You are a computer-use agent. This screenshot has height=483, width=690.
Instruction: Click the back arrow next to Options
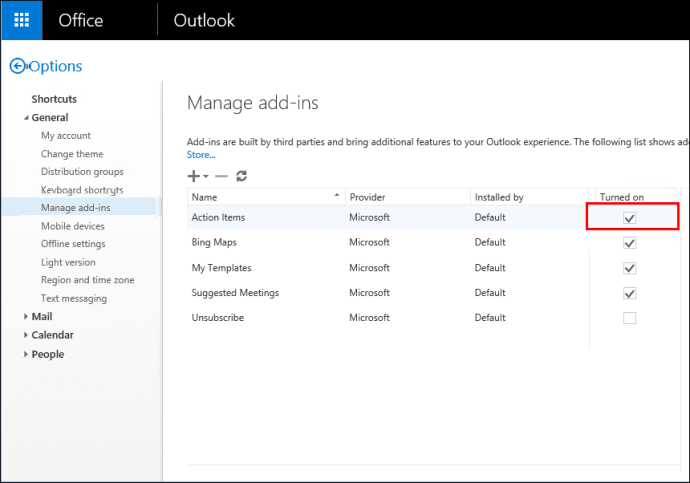17,66
